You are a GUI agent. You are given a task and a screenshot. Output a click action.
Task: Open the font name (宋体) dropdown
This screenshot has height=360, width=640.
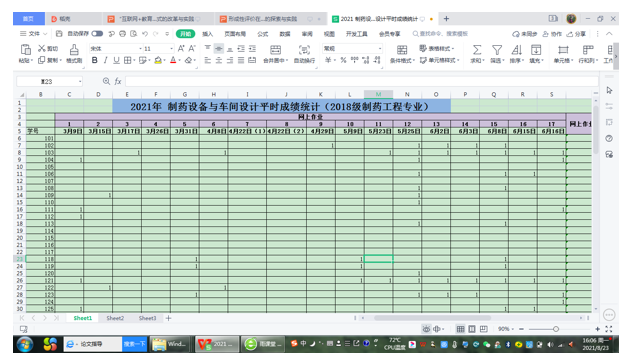(x=140, y=49)
